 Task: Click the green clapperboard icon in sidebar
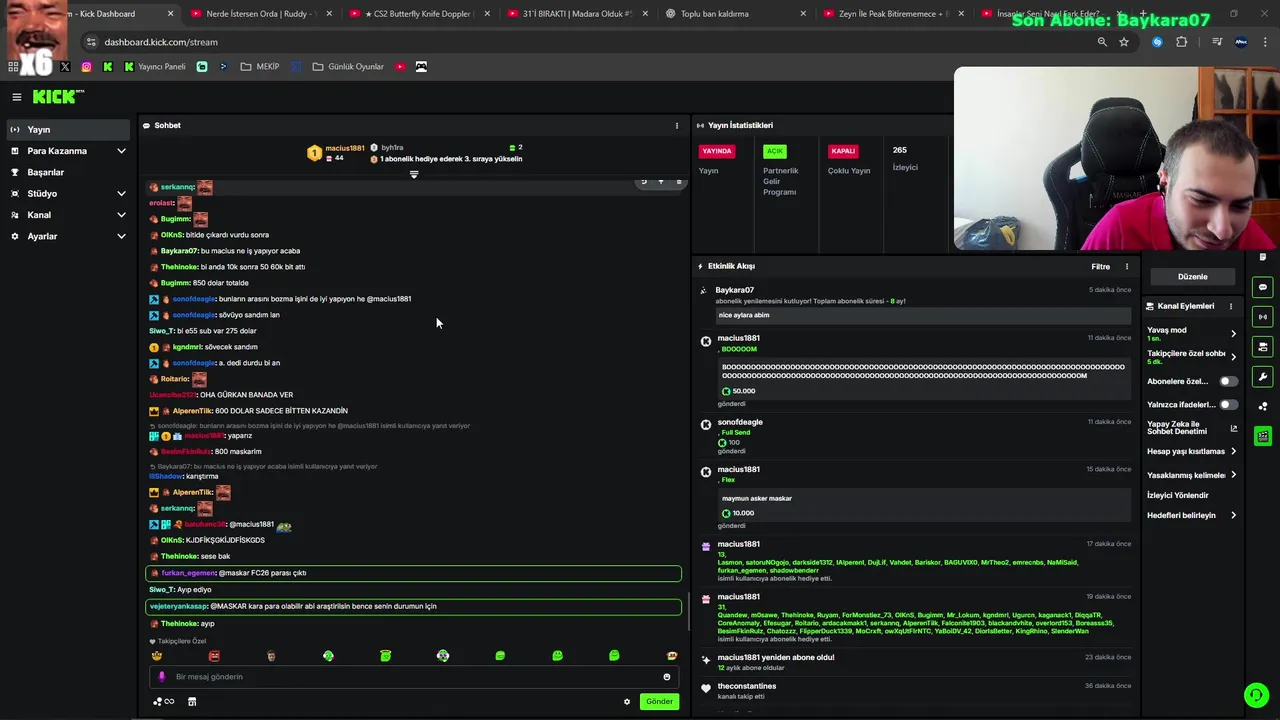click(x=1263, y=436)
